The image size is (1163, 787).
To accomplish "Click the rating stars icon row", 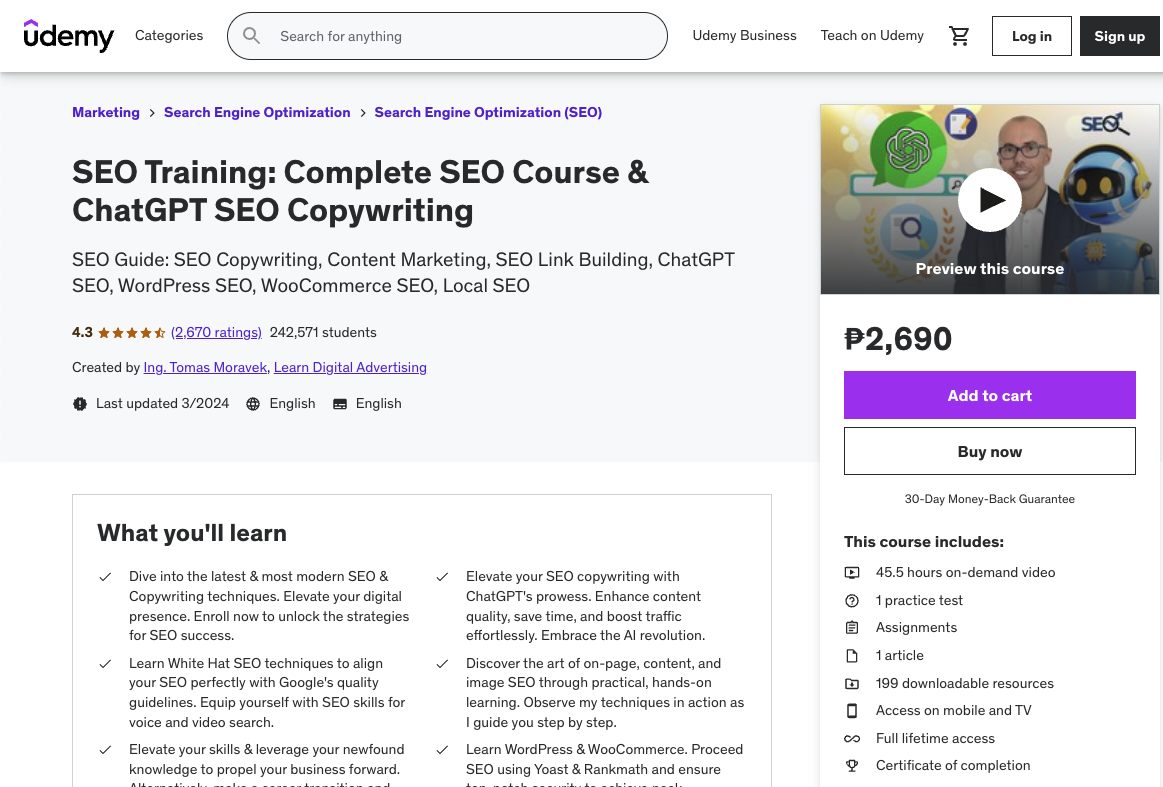I will tap(132, 333).
